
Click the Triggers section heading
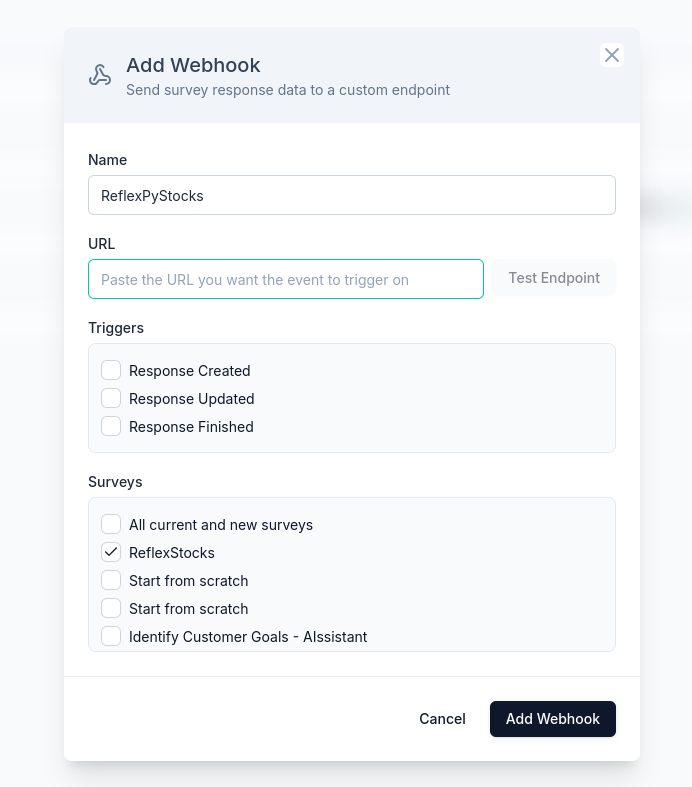(x=116, y=328)
